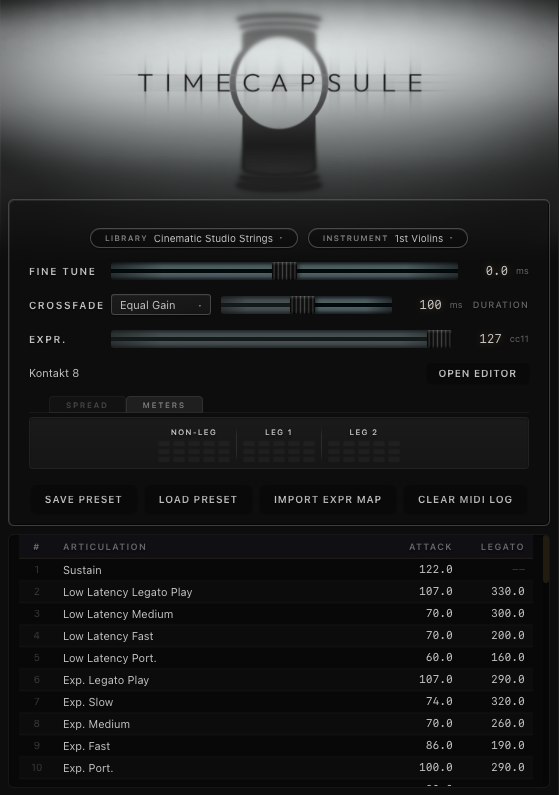The width and height of the screenshot is (559, 795).
Task: Click Exp. Slow attack value 74.0
Action: (x=439, y=702)
